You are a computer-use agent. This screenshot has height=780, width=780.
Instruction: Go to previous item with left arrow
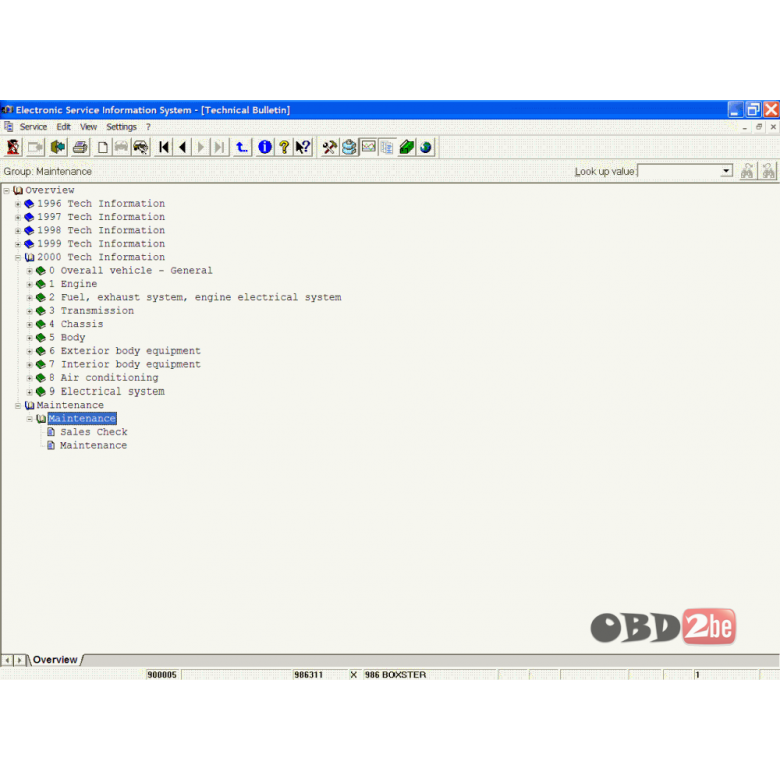pos(183,147)
